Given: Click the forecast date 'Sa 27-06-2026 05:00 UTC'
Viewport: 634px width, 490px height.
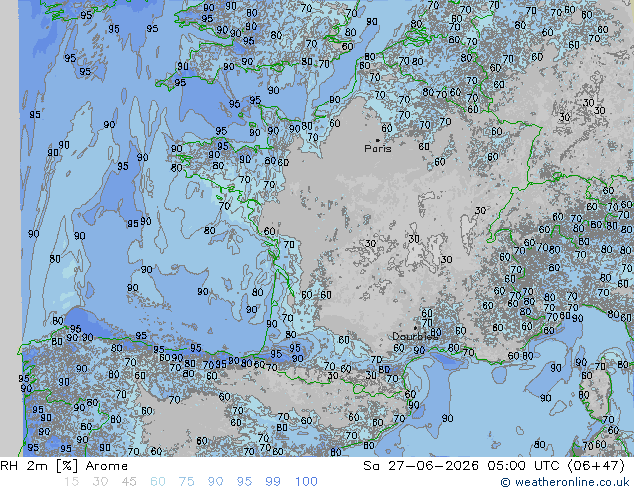Looking at the screenshot, I should 463,466.
